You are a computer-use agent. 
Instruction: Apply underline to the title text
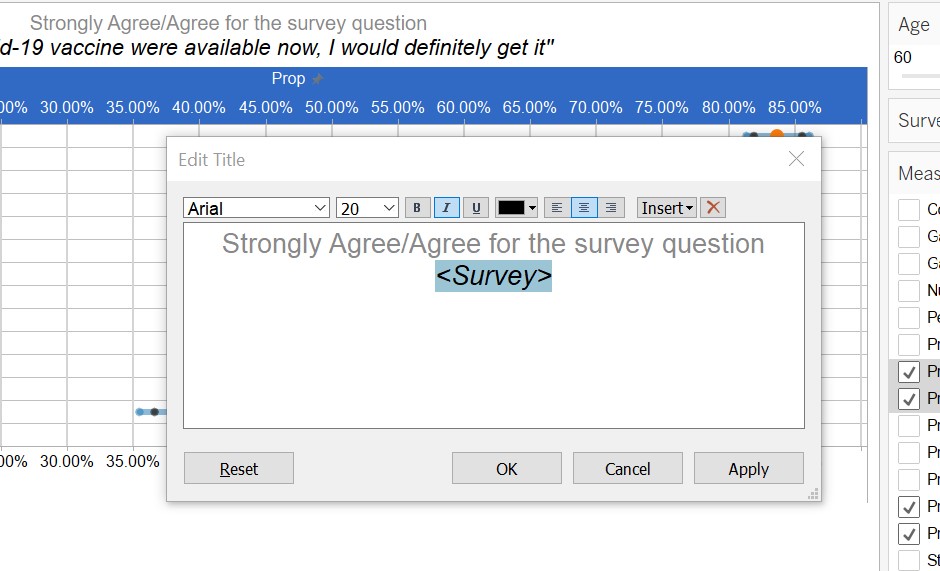pyautogui.click(x=476, y=208)
